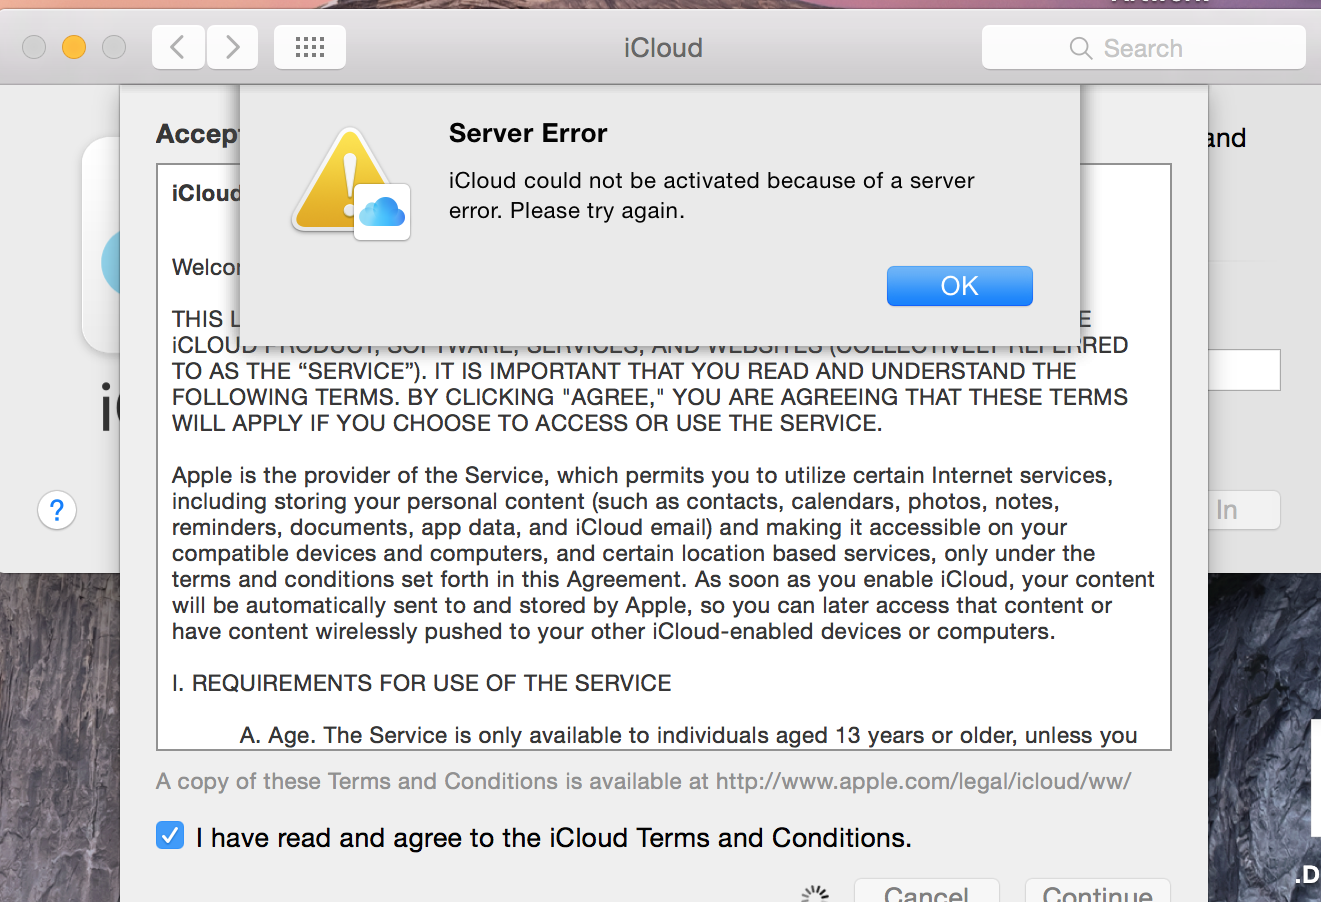
Task: Show all preferences with the grid icon
Action: tap(310, 47)
